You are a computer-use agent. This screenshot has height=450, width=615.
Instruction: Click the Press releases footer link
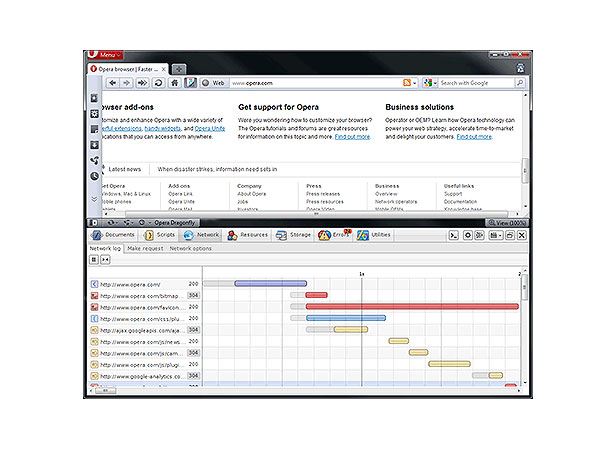tap(323, 194)
